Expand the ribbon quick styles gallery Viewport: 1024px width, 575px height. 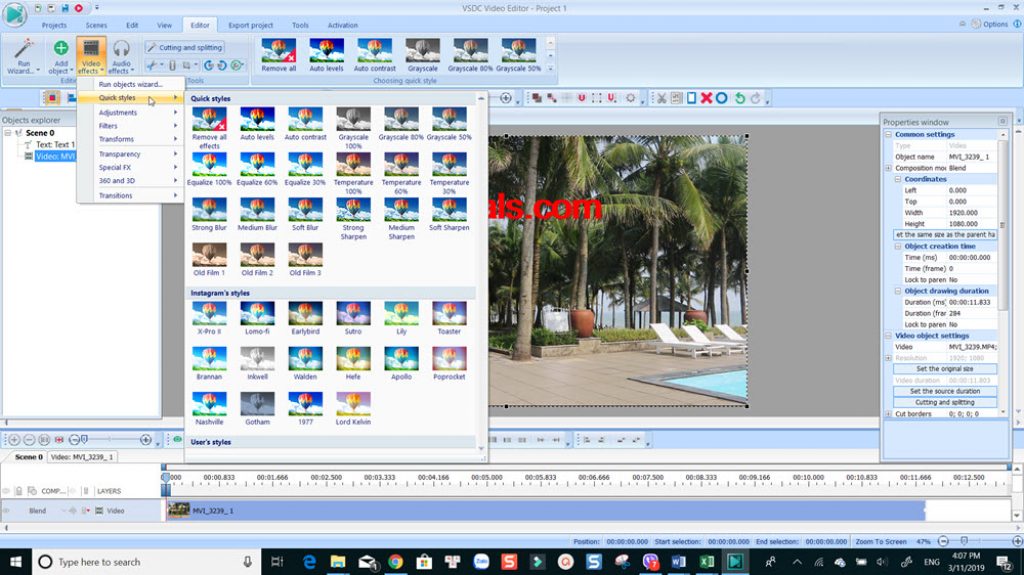550,69
